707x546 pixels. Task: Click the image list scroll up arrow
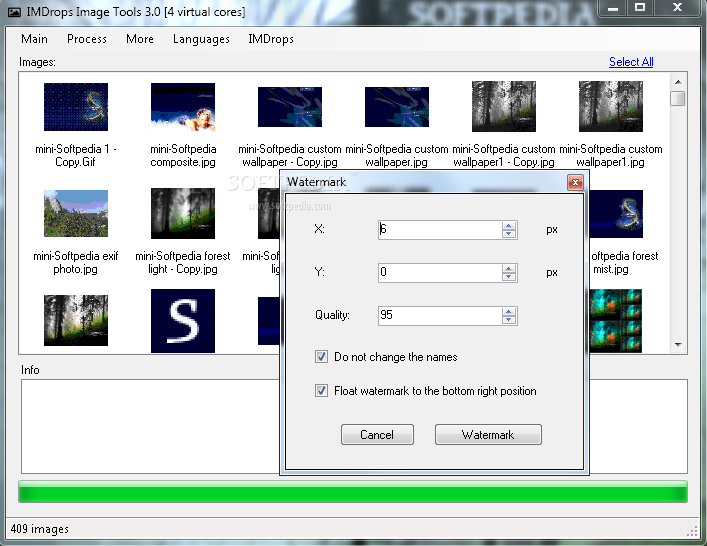pos(678,82)
